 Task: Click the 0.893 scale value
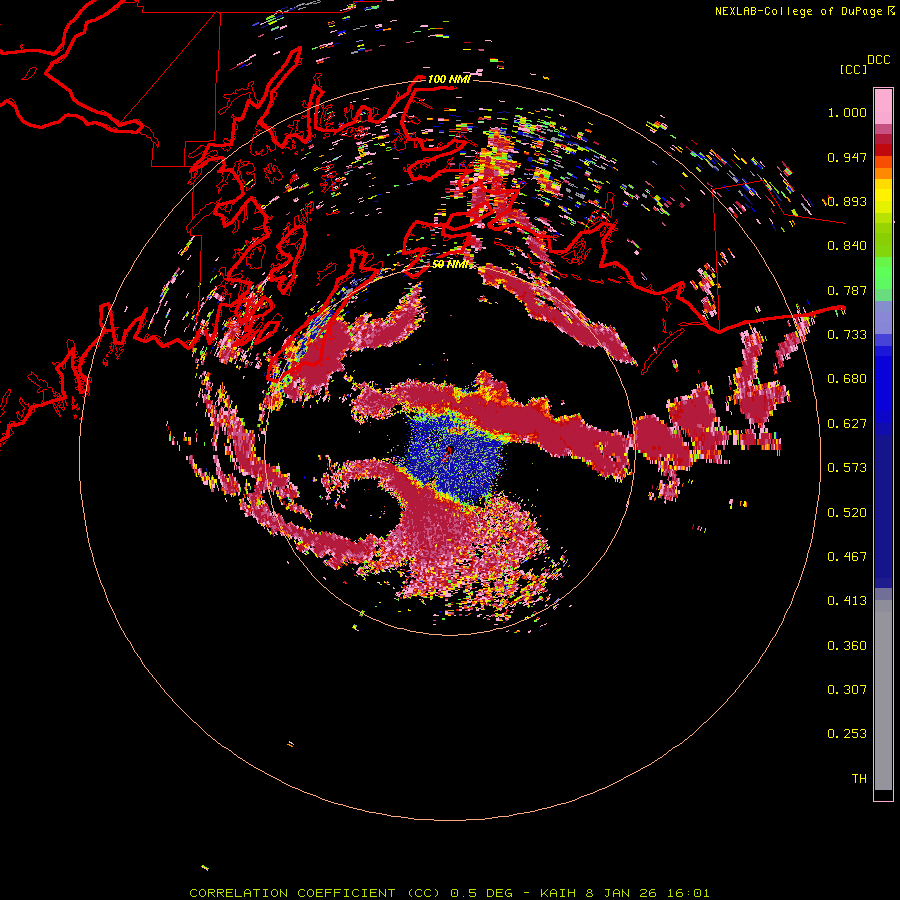[x=847, y=201]
